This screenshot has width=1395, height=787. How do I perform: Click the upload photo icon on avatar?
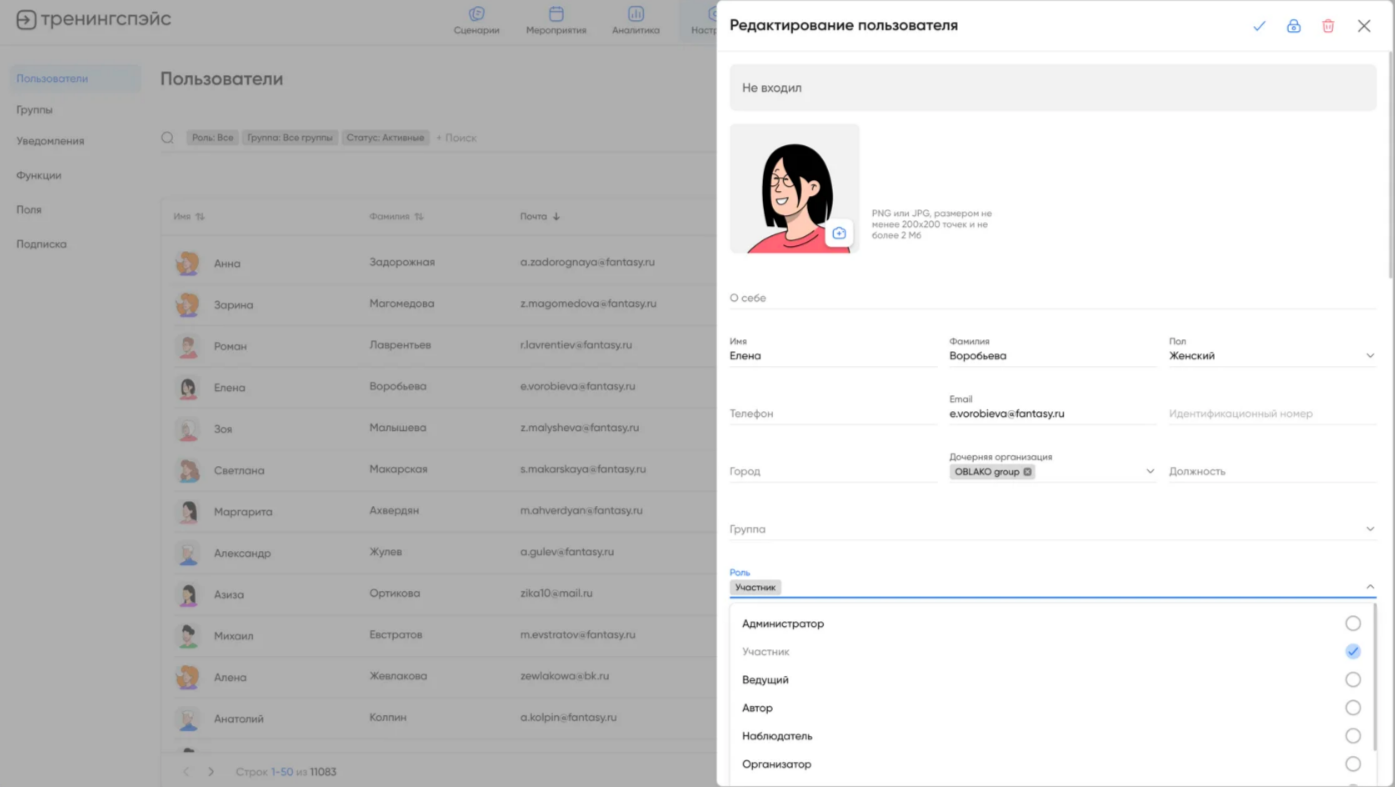click(x=839, y=233)
